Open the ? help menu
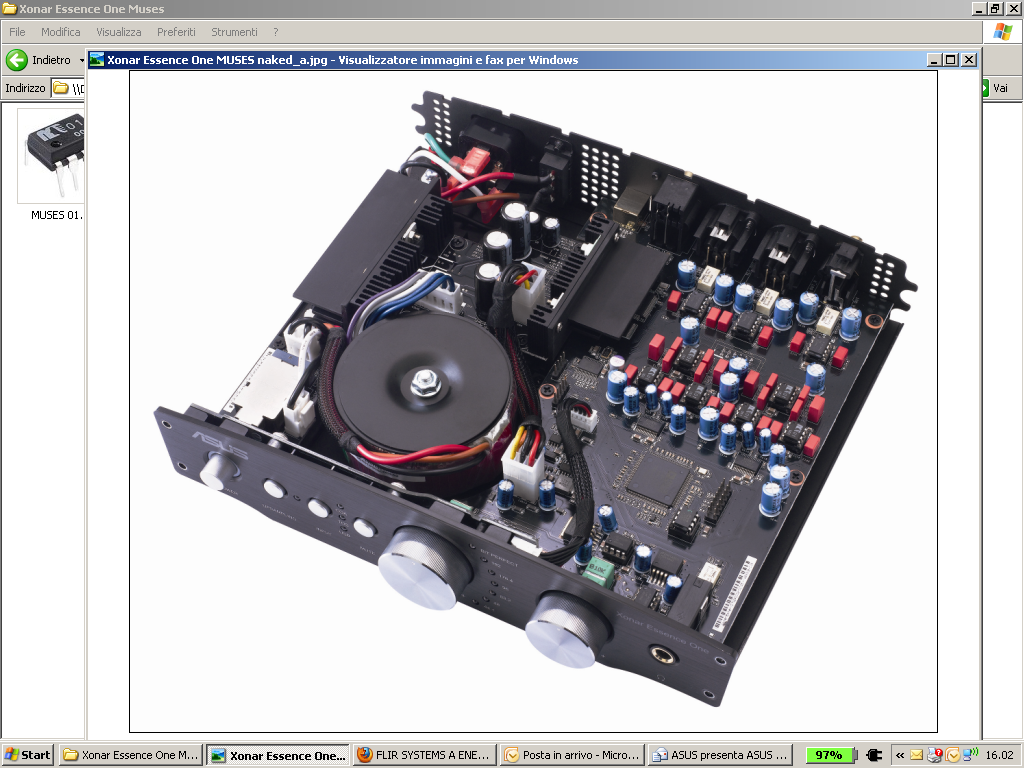 (276, 32)
